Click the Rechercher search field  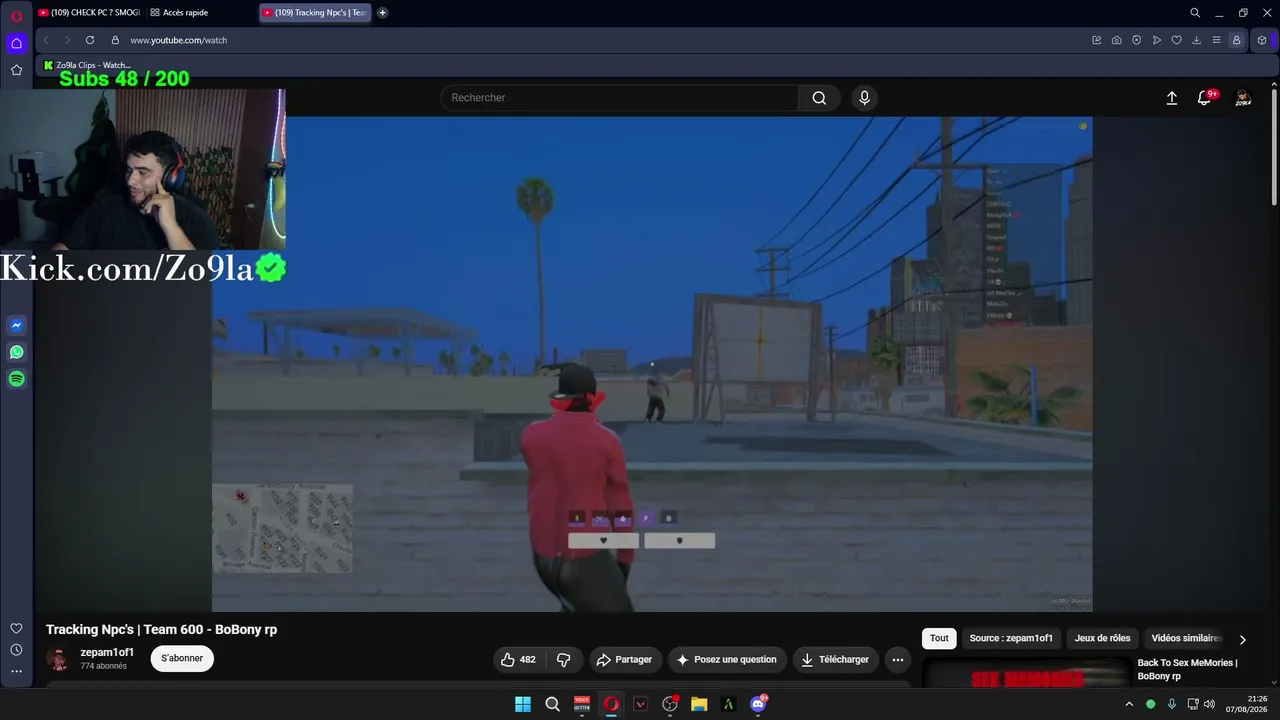(x=619, y=98)
